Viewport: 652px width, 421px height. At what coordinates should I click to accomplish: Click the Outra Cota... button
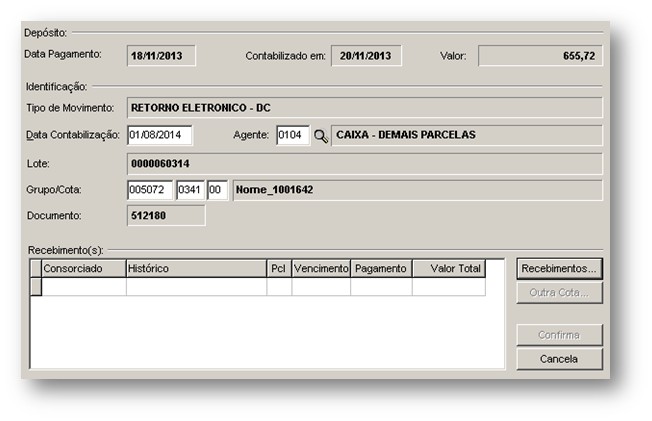click(x=559, y=293)
